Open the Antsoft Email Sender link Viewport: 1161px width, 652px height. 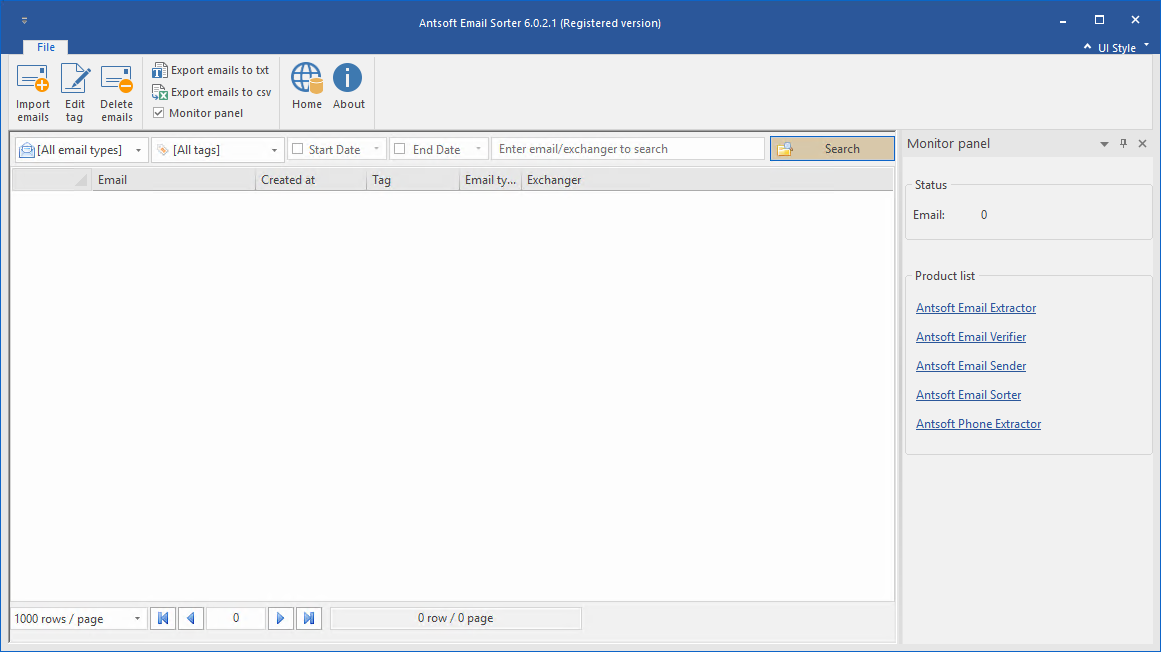pyautogui.click(x=971, y=366)
